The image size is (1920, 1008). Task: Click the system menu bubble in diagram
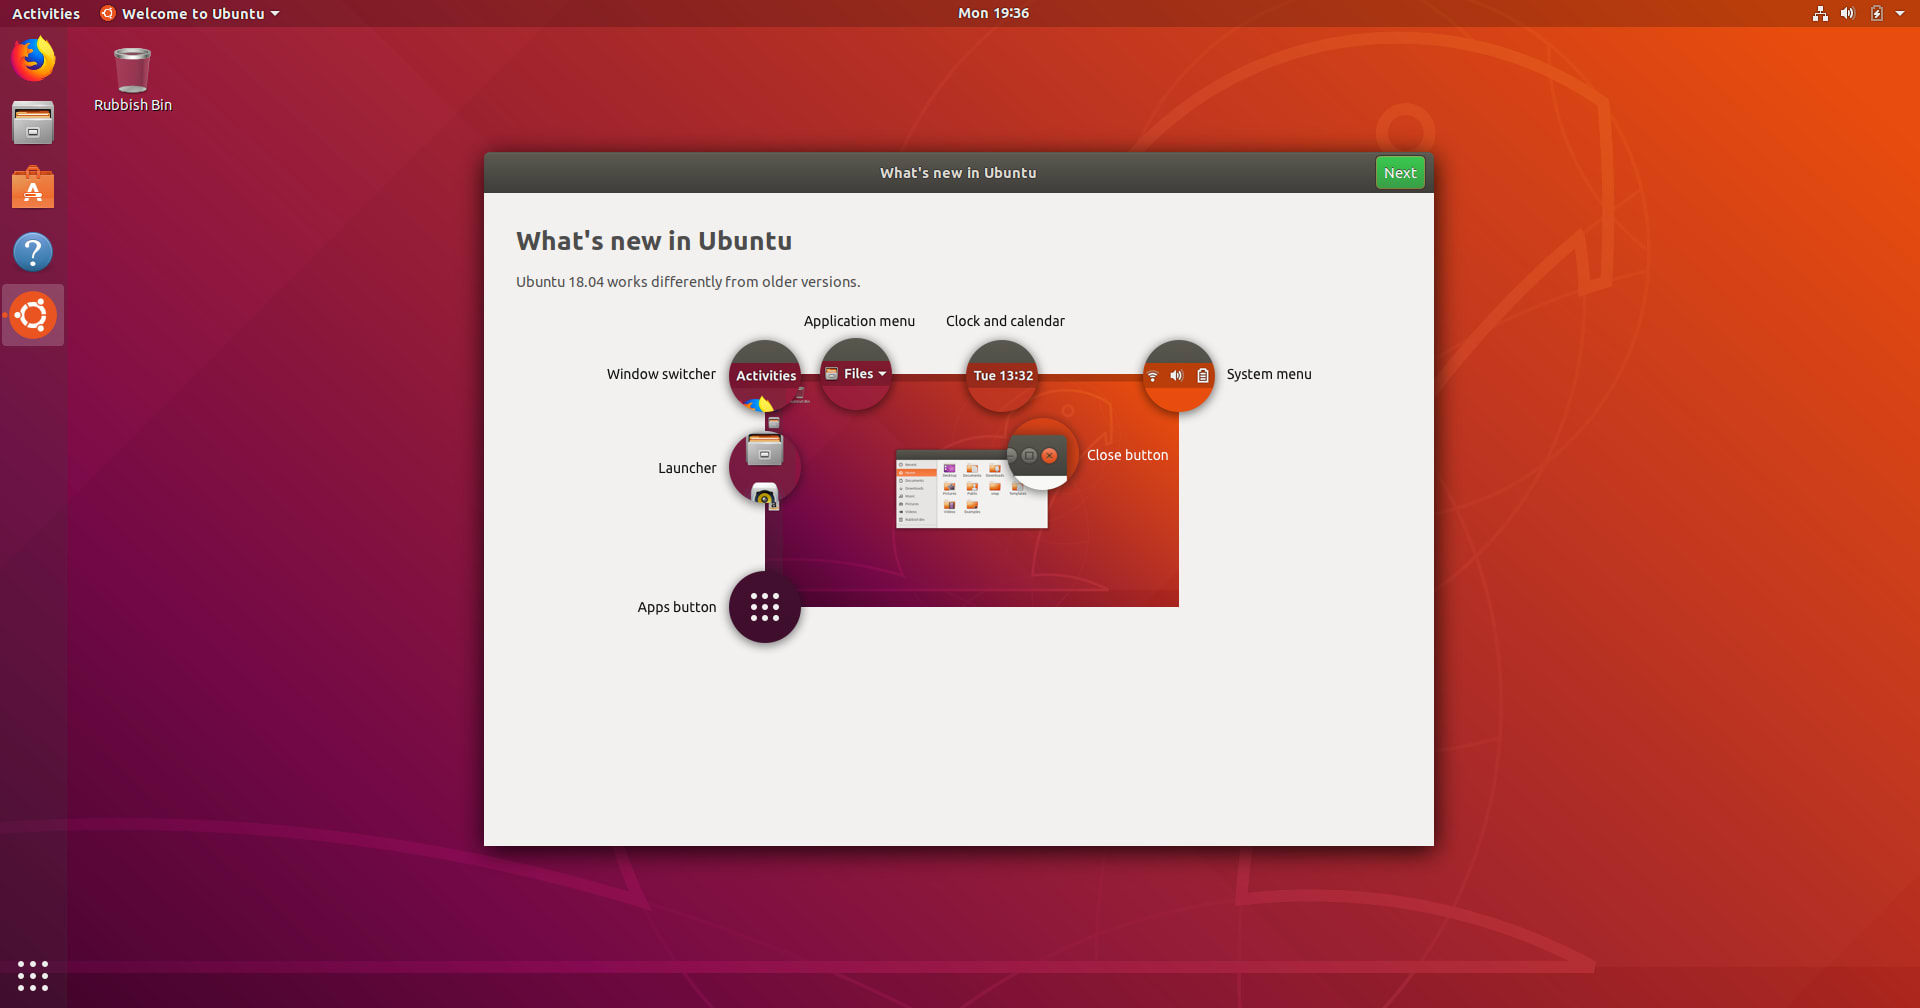[x=1178, y=376]
